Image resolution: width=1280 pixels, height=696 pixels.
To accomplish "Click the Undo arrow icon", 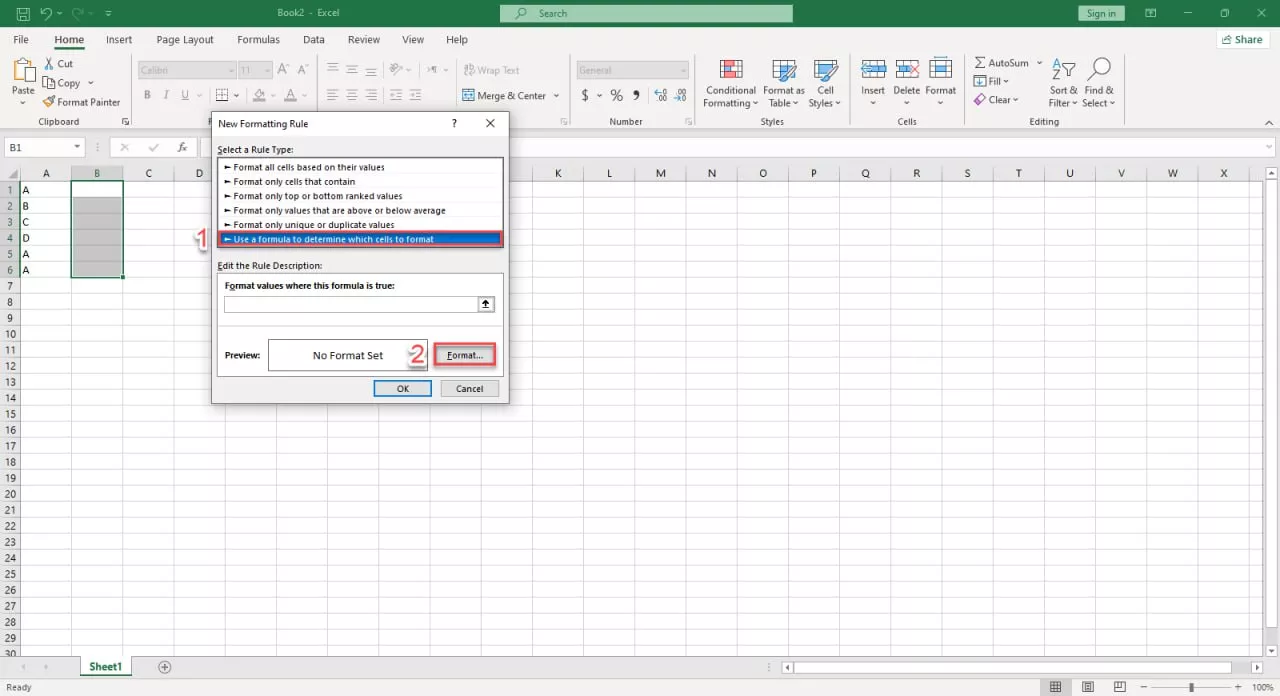I will 46,14.
